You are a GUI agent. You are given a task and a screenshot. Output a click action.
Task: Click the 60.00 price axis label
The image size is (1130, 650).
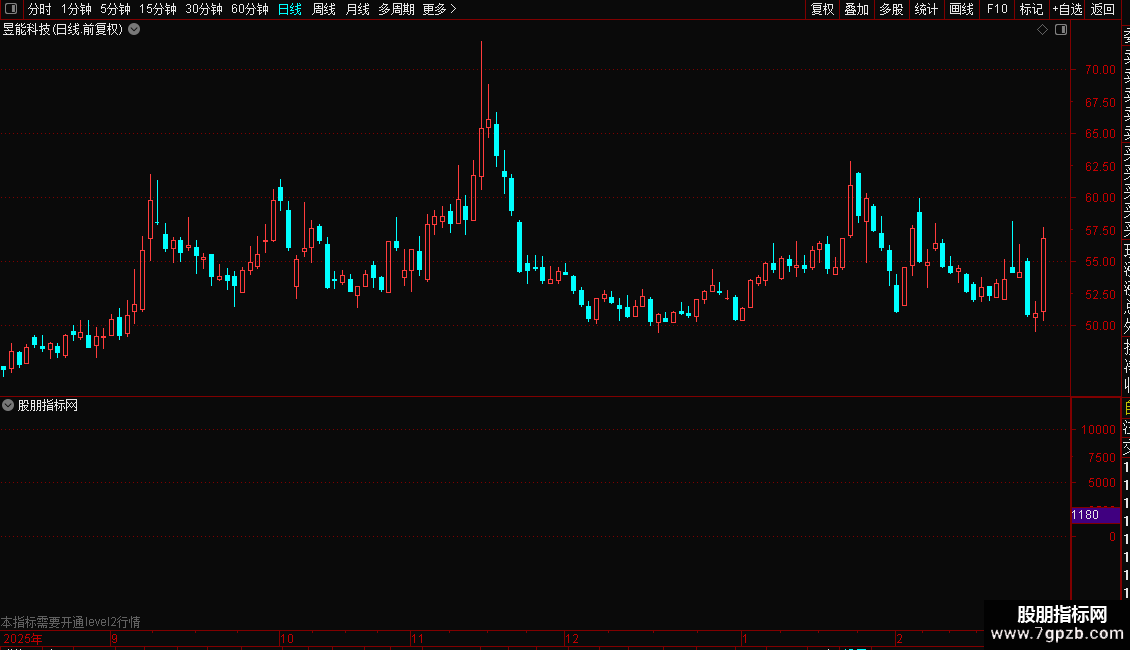pos(1100,197)
